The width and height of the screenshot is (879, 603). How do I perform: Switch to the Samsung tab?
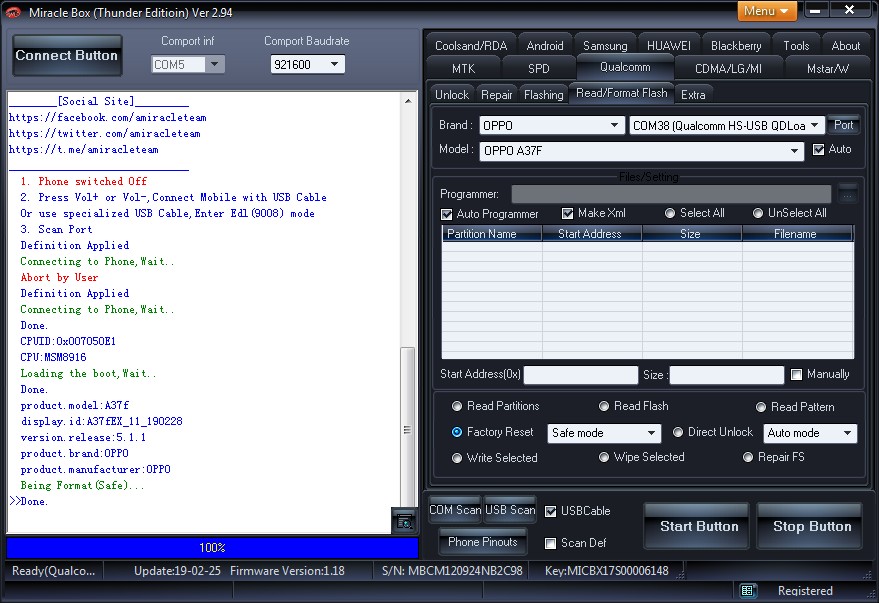pos(605,45)
